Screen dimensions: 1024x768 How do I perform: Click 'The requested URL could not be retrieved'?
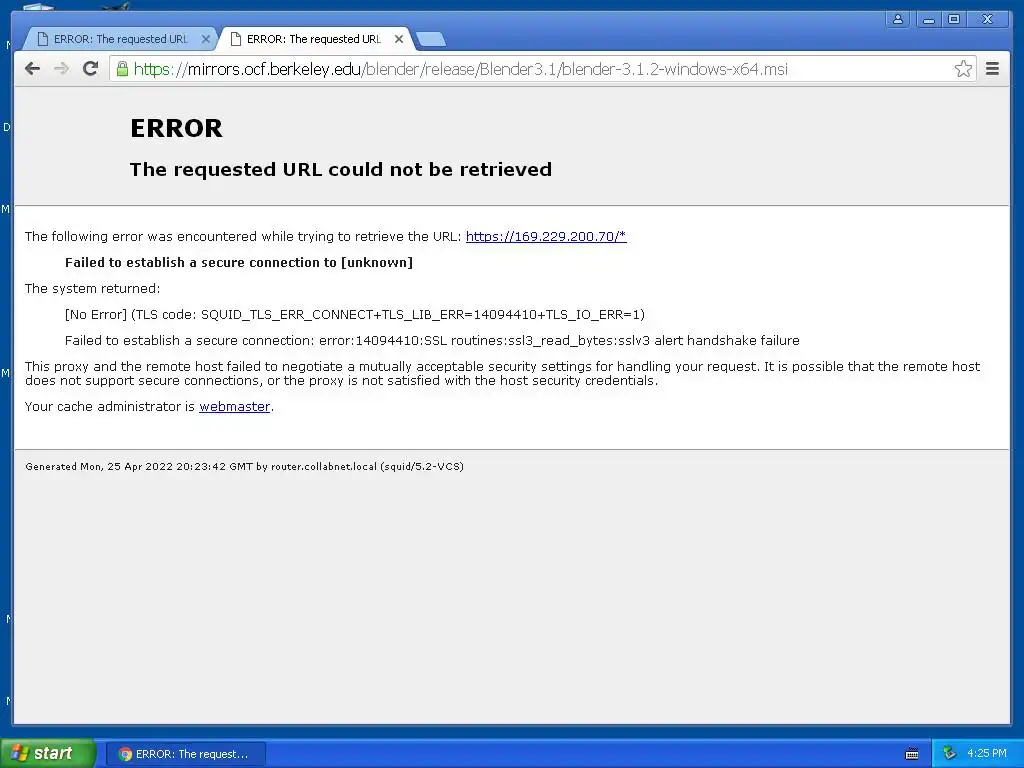(341, 169)
